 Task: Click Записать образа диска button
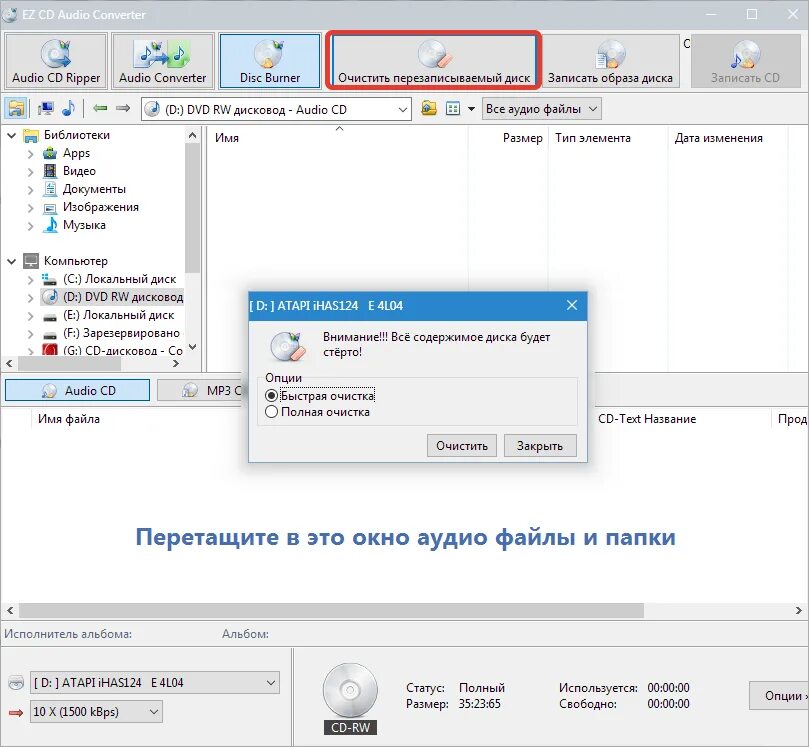(610, 61)
